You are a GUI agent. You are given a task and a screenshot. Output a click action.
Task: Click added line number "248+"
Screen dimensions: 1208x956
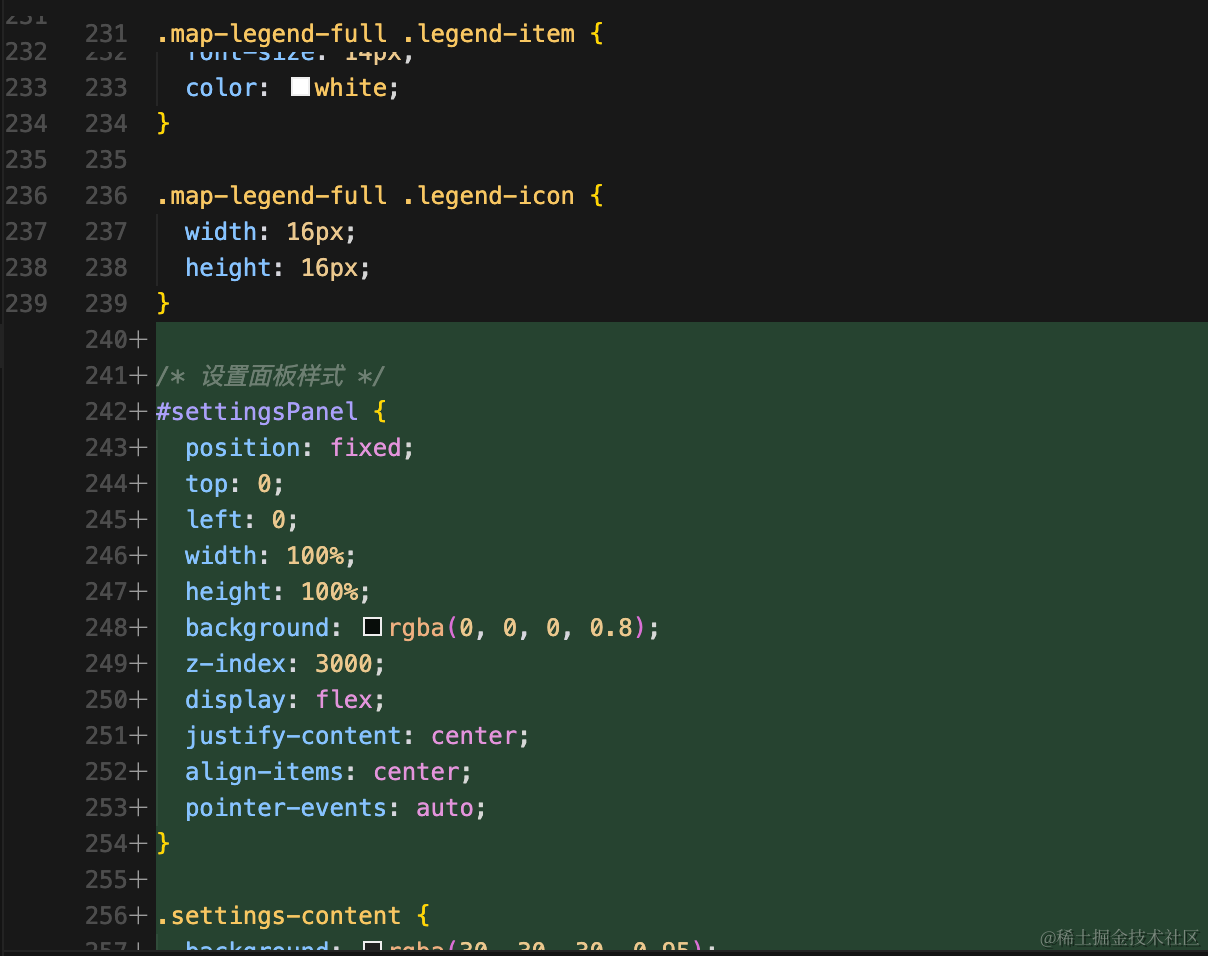116,627
